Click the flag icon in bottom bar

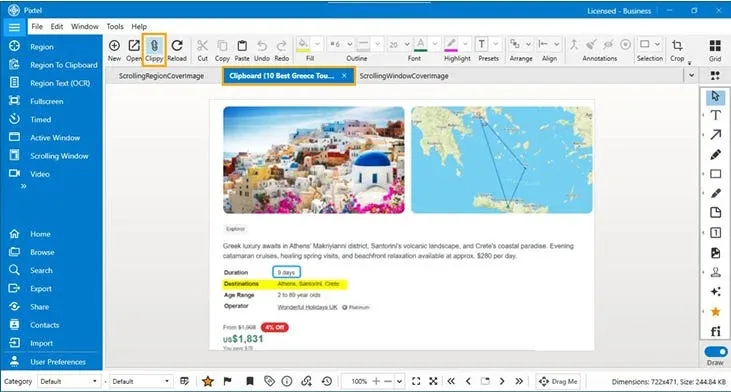[x=228, y=381]
